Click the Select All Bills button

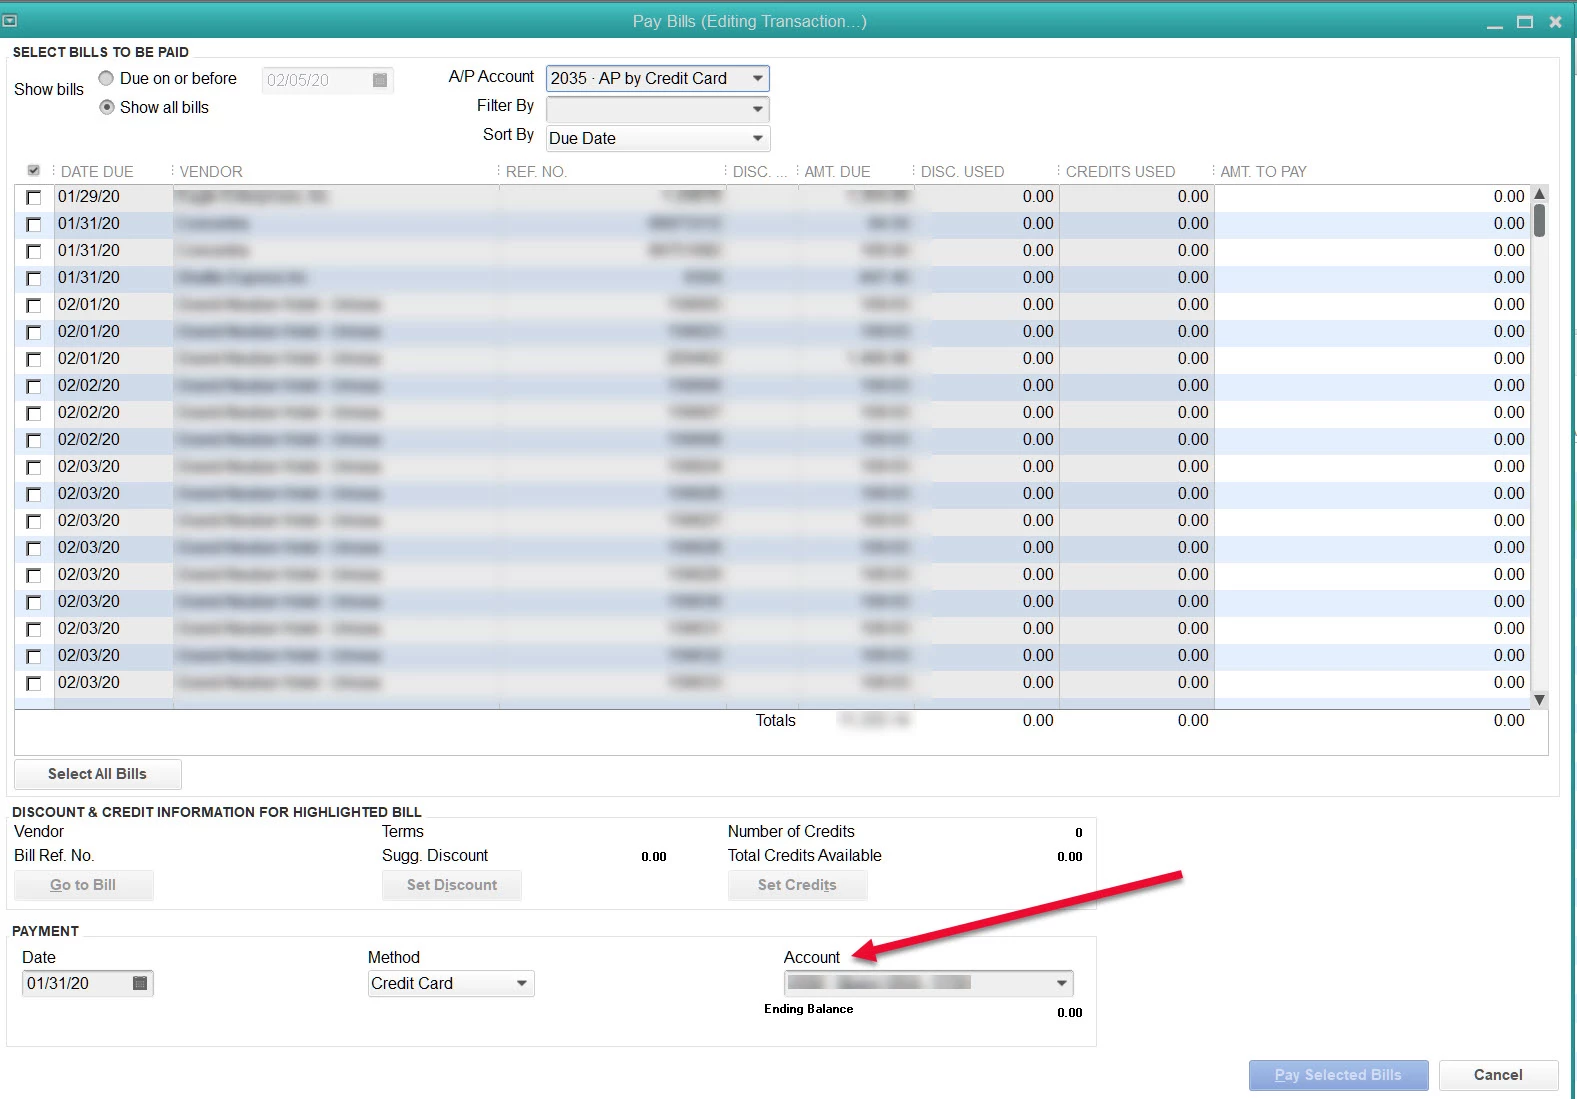click(97, 774)
